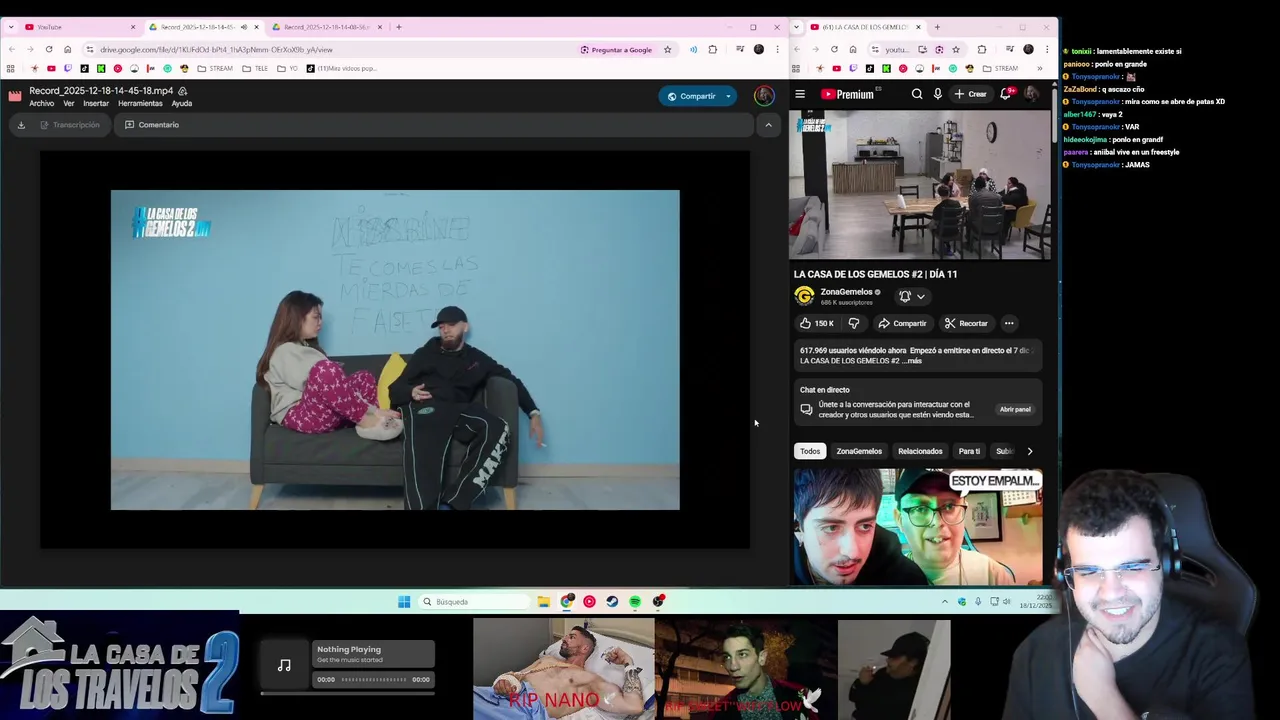Screen dimensions: 1280x720
Task: Open the Archivo menu
Action: 41,103
